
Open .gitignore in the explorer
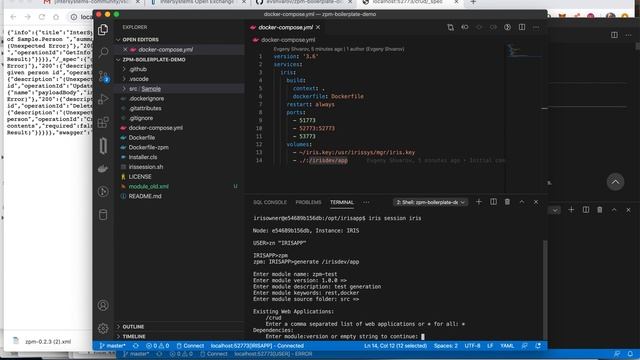click(x=141, y=118)
